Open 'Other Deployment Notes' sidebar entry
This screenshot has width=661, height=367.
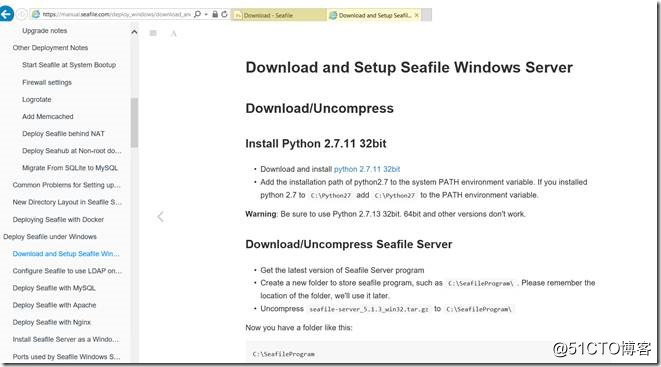tap(50, 48)
